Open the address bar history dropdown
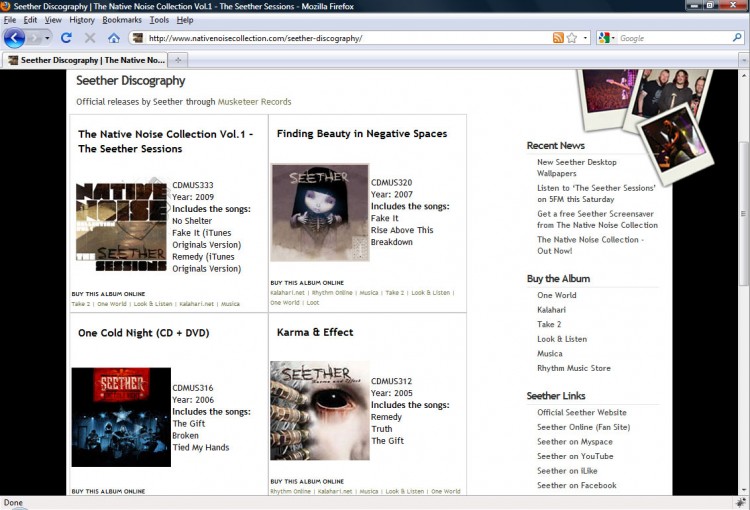Viewport: 750px width, 510px height. pos(585,38)
